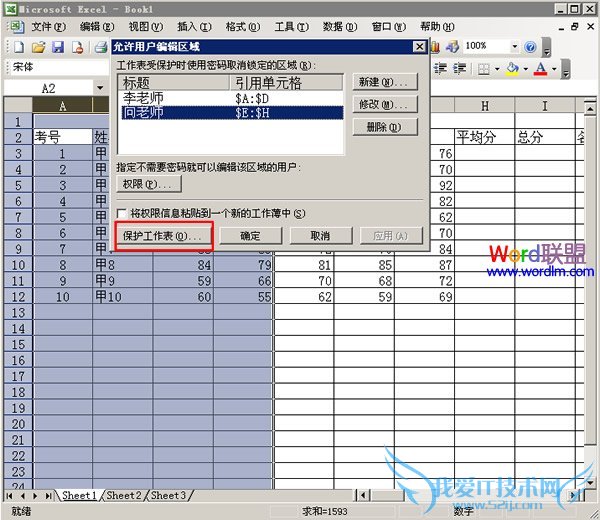This screenshot has width=600, height=520.
Task: Go to the next sheet tab using the arrow
Action: [35, 496]
